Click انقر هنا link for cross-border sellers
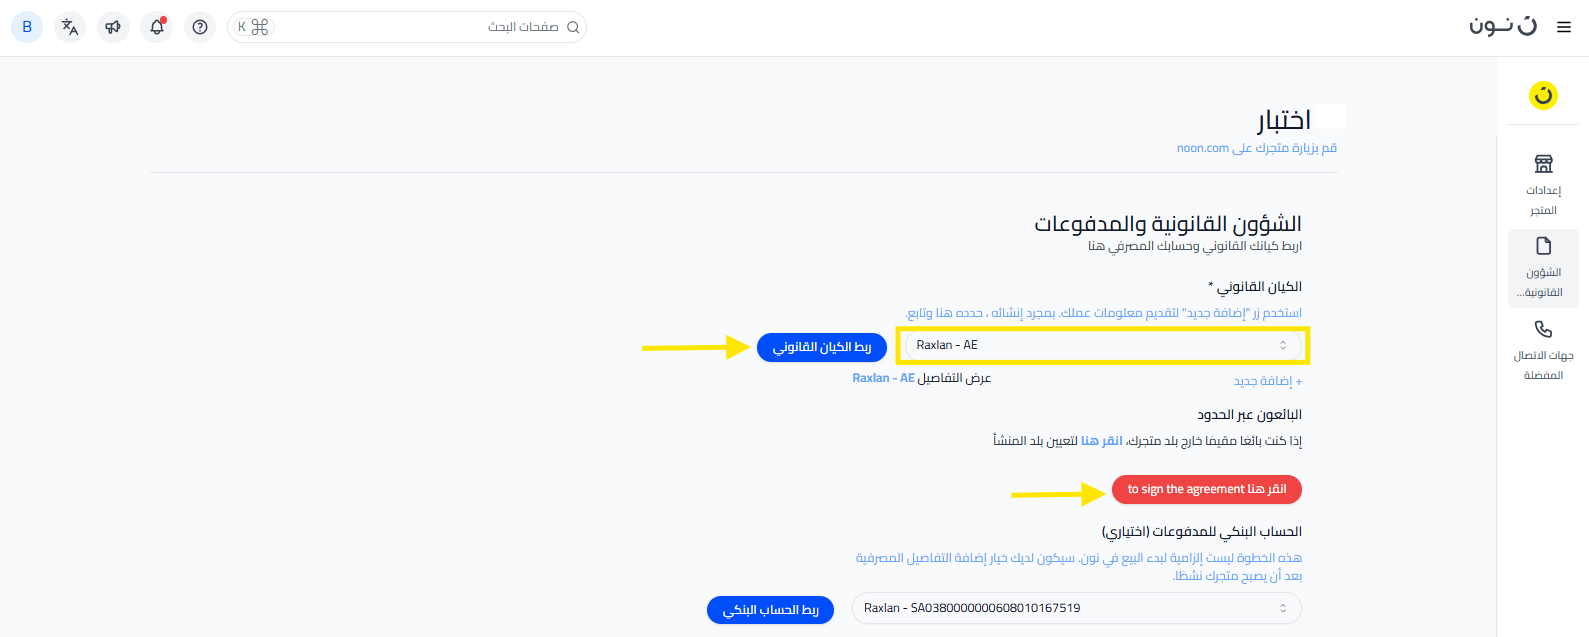This screenshot has width=1589, height=637. [x=1102, y=441]
